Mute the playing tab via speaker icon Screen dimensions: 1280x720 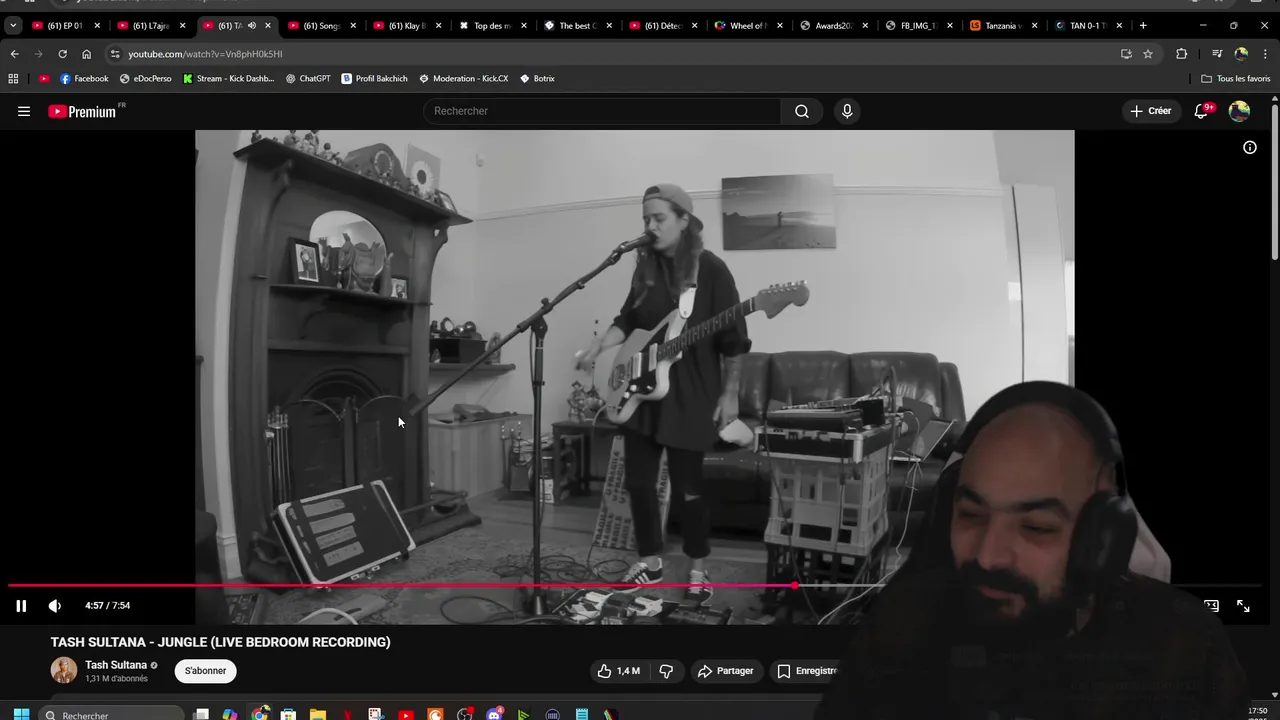click(x=252, y=25)
